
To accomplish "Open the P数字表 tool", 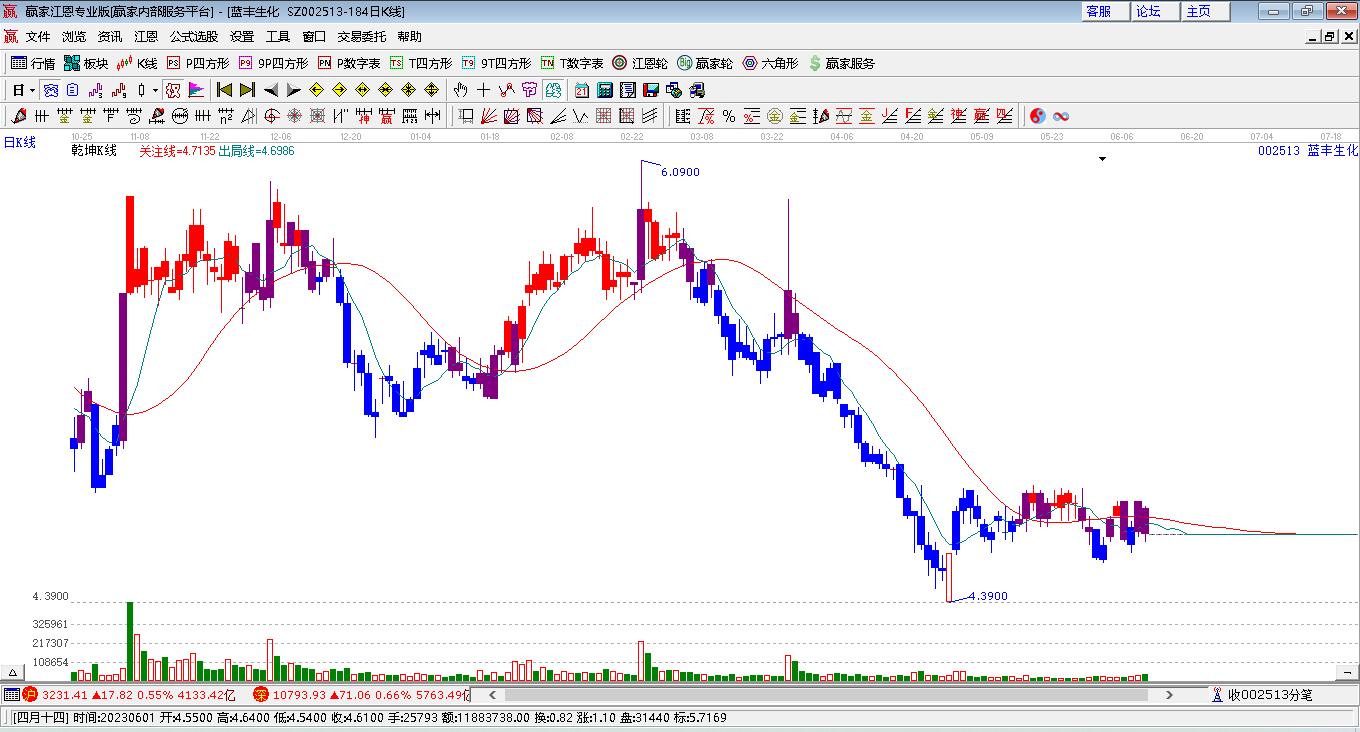I will [349, 63].
